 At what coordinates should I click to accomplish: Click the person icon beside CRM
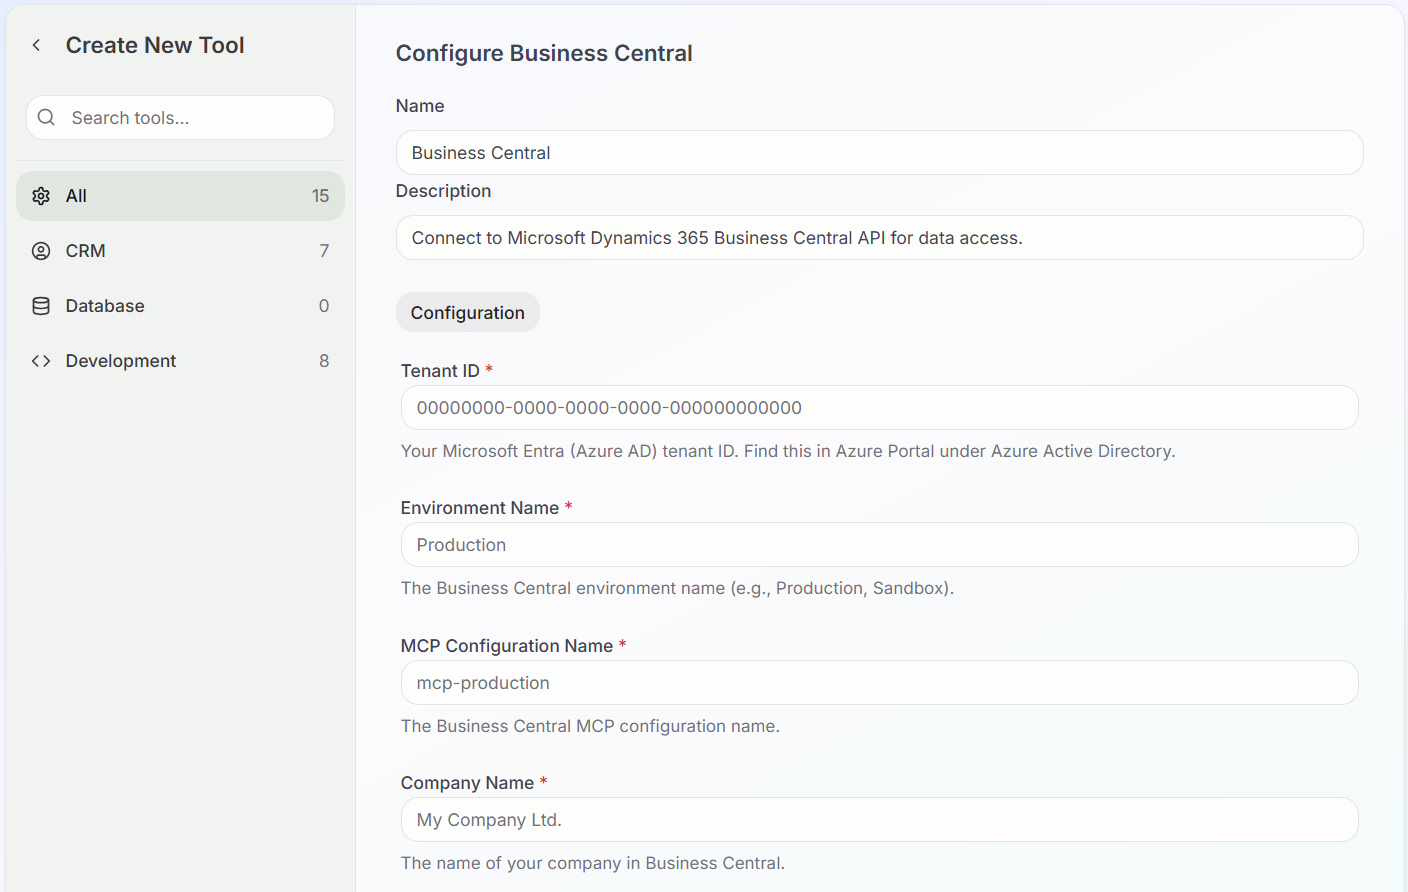tap(41, 251)
